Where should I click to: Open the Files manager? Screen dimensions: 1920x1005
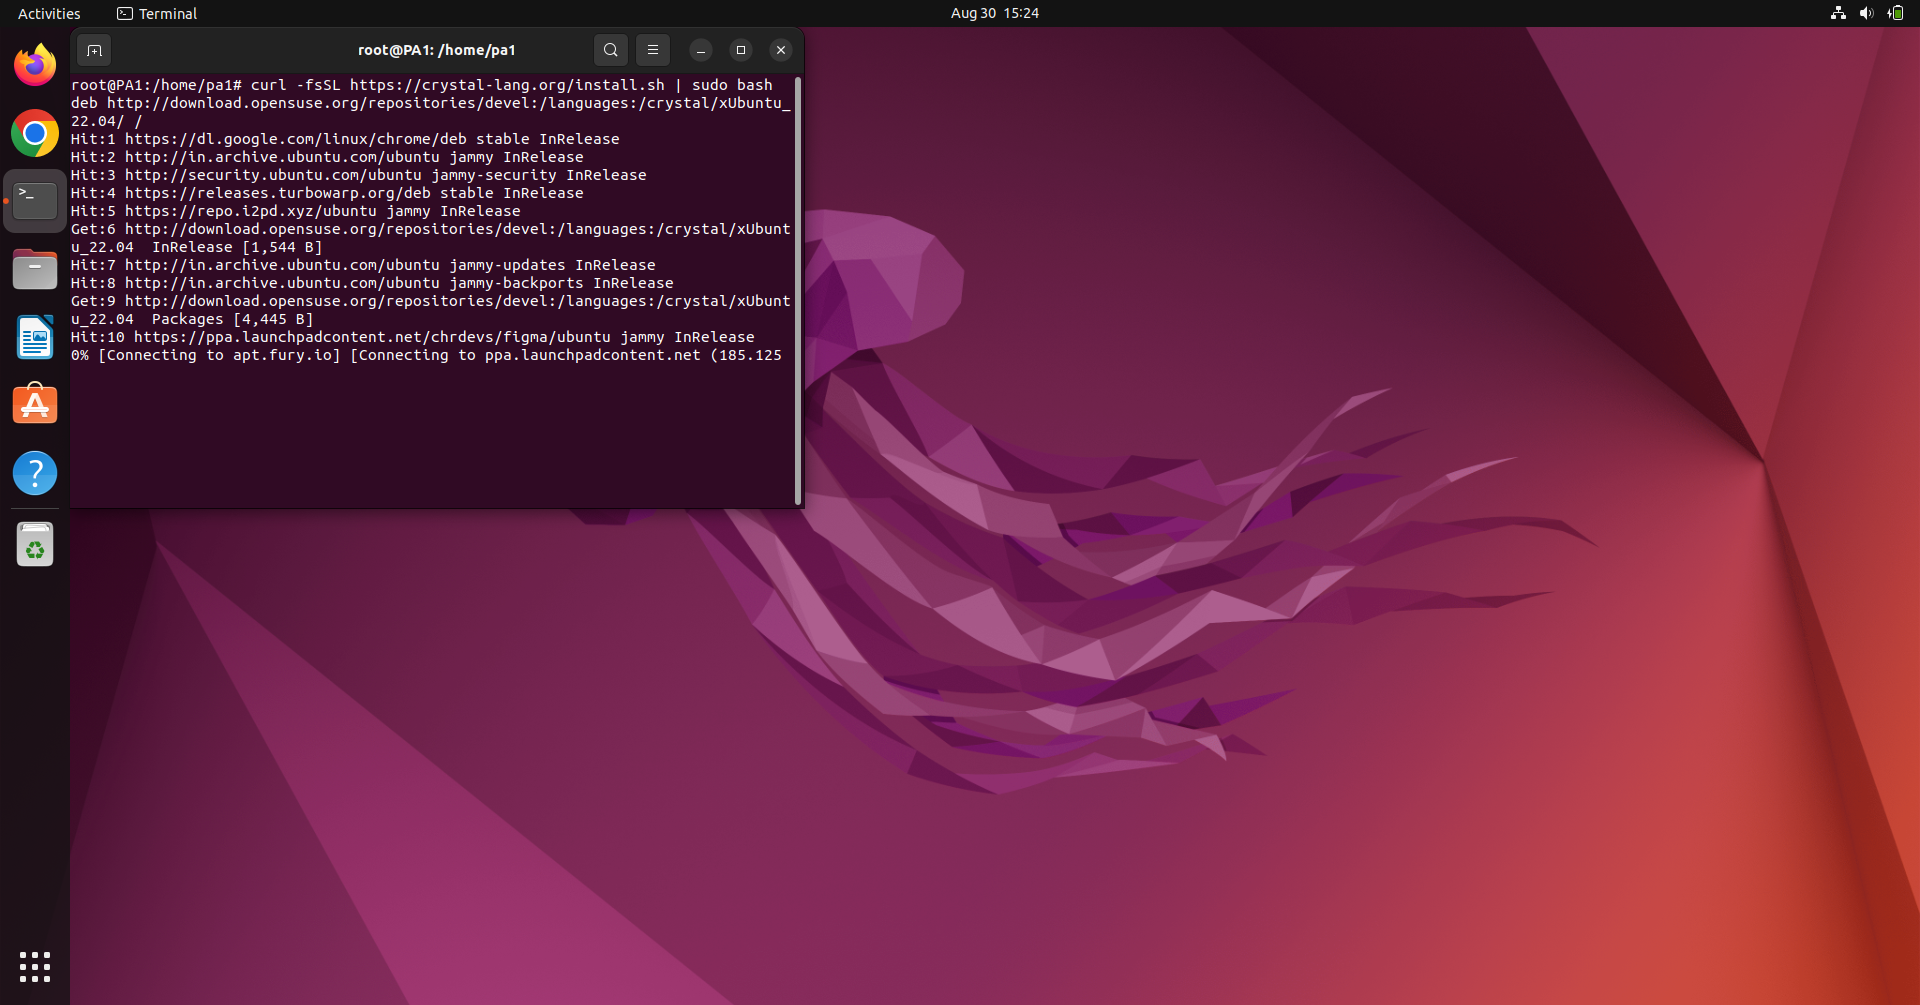tap(35, 269)
